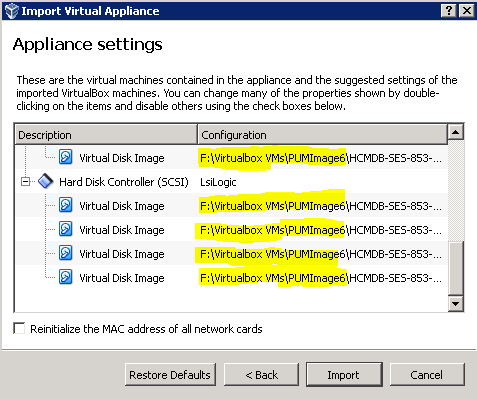Select the path of the last Virtual Disk Image row

(x=321, y=278)
